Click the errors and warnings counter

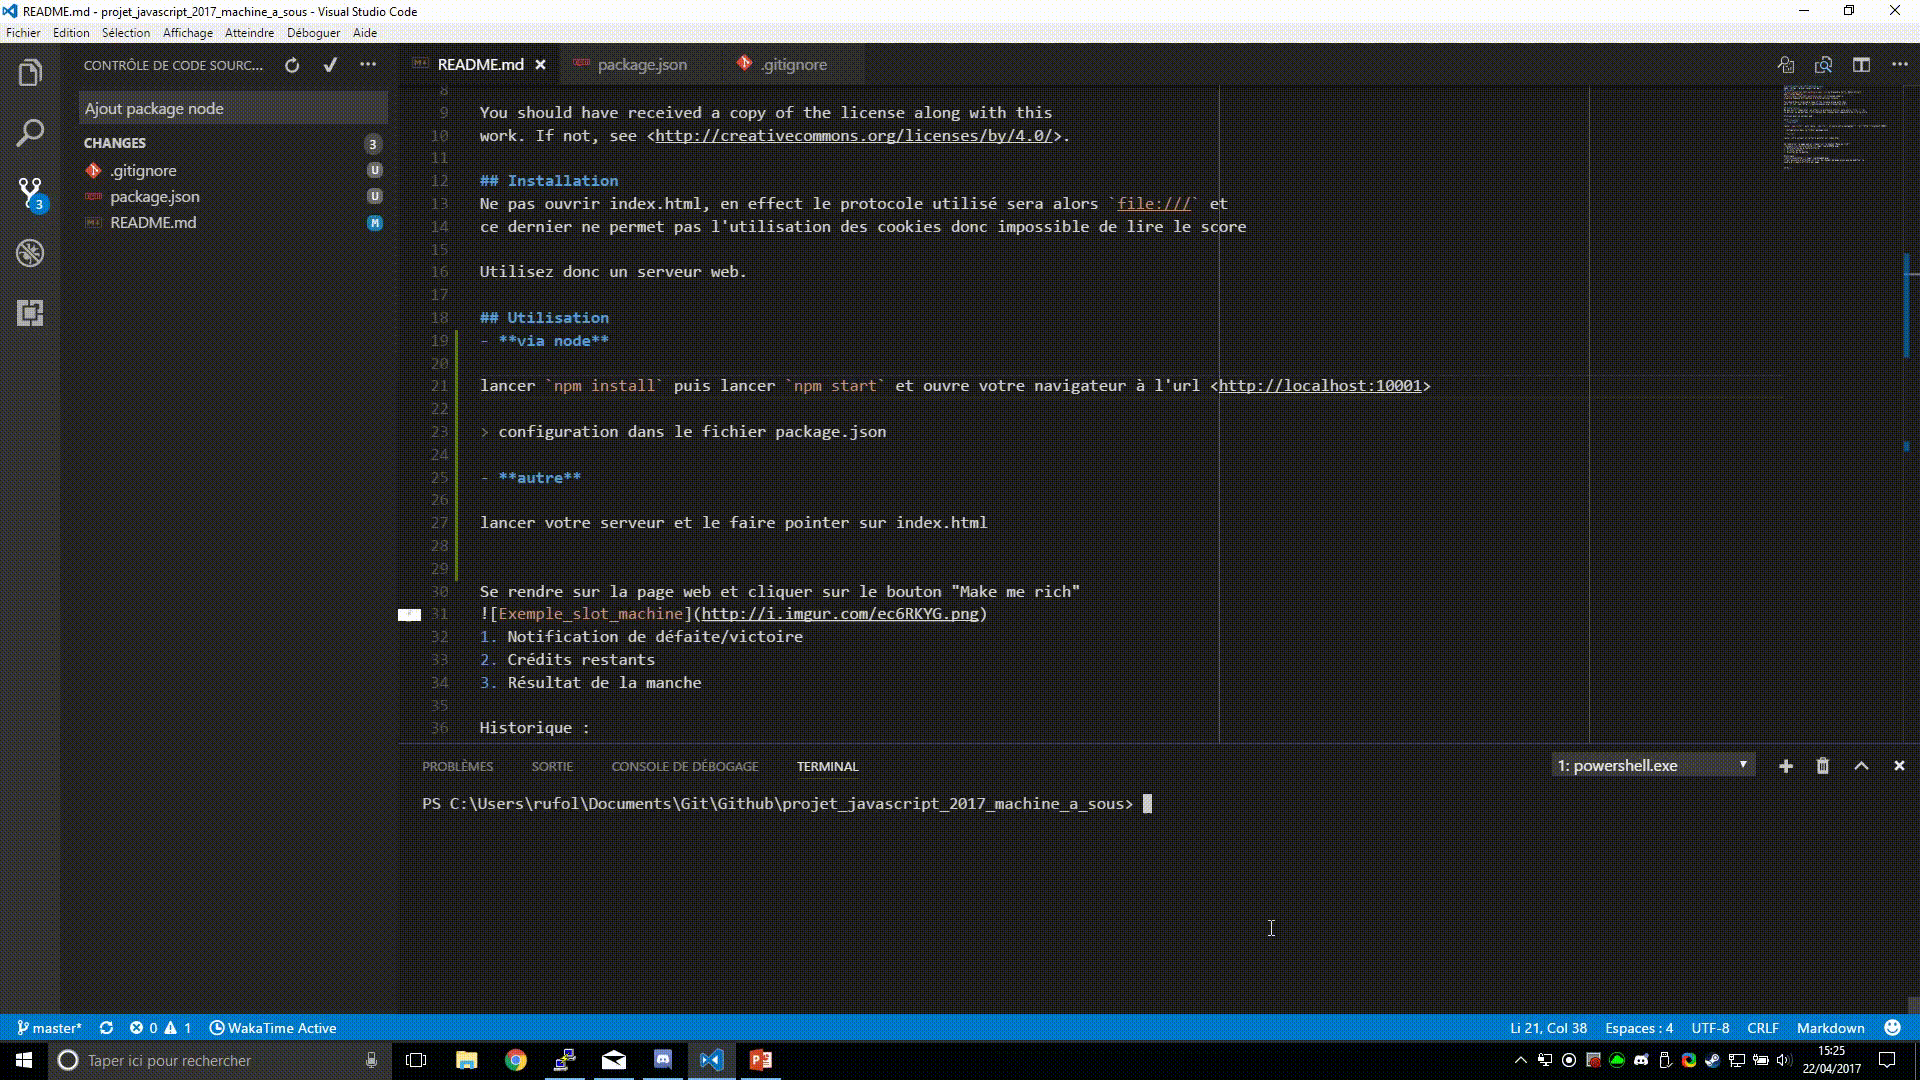[160, 1027]
